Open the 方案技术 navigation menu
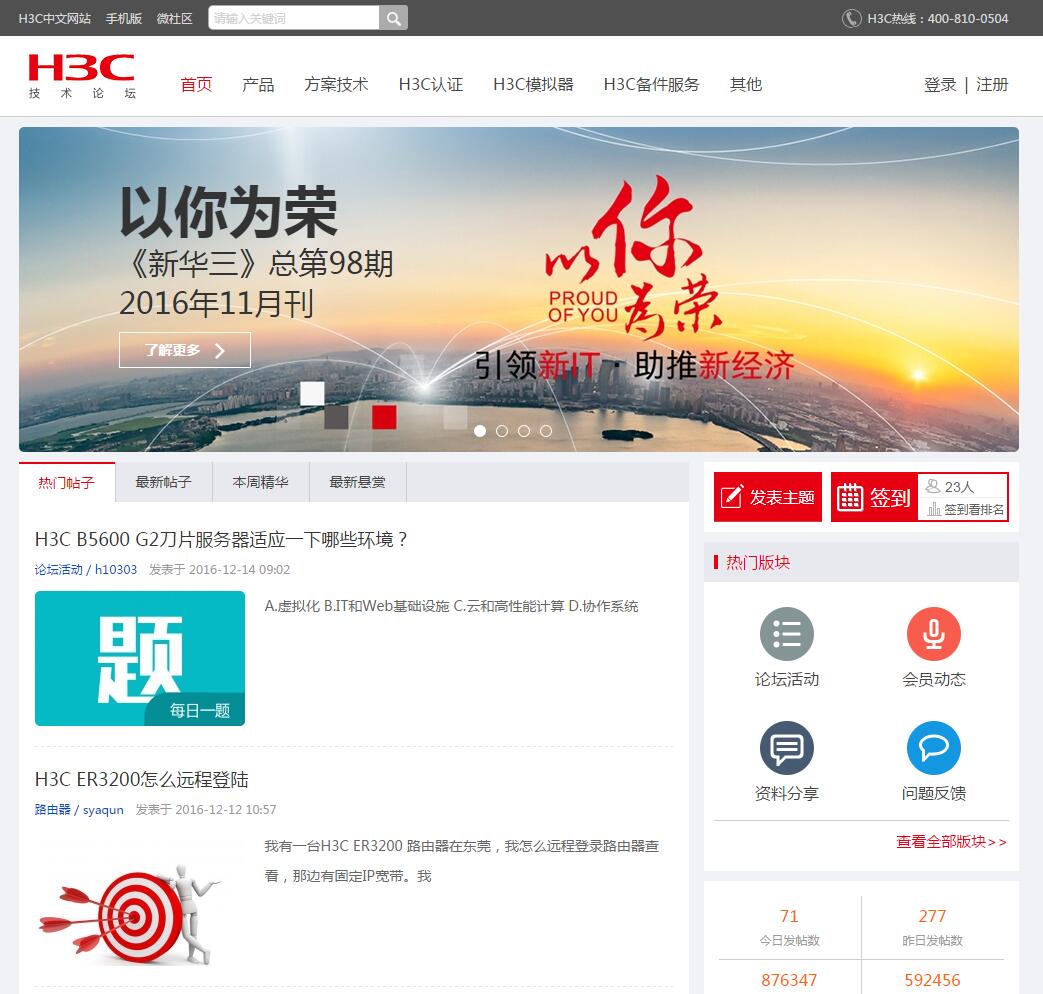 pyautogui.click(x=336, y=84)
